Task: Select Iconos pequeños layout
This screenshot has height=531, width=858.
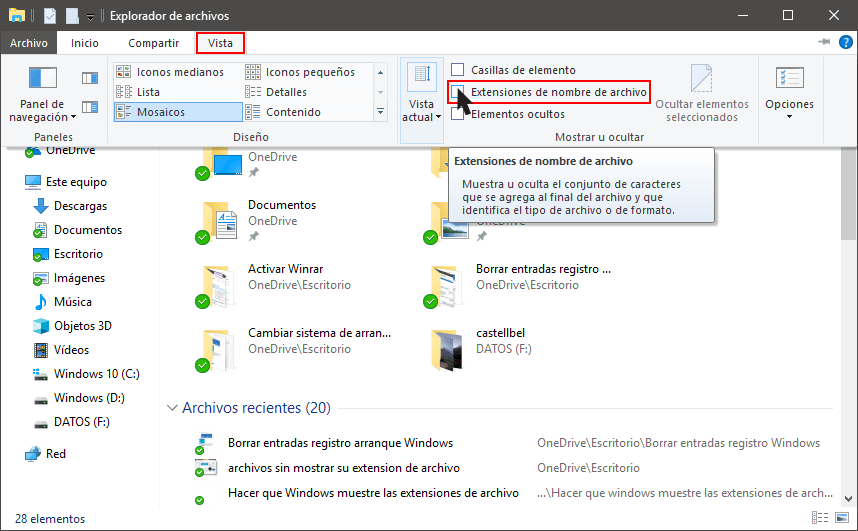Action: [300, 72]
